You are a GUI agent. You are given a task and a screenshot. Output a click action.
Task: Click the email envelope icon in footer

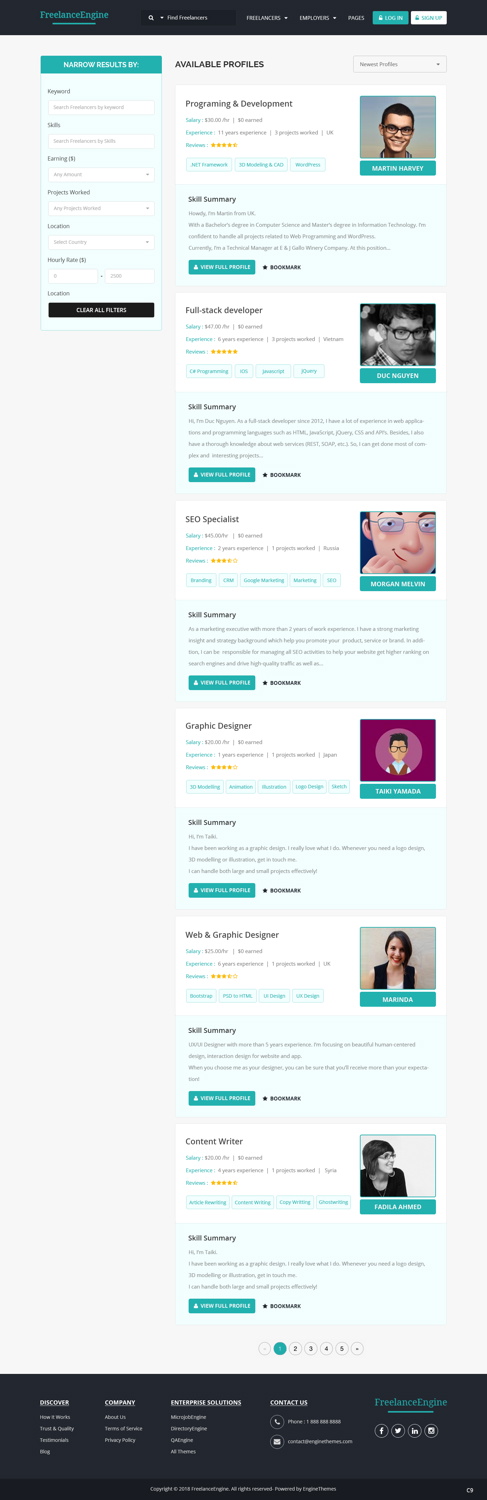(277, 1442)
